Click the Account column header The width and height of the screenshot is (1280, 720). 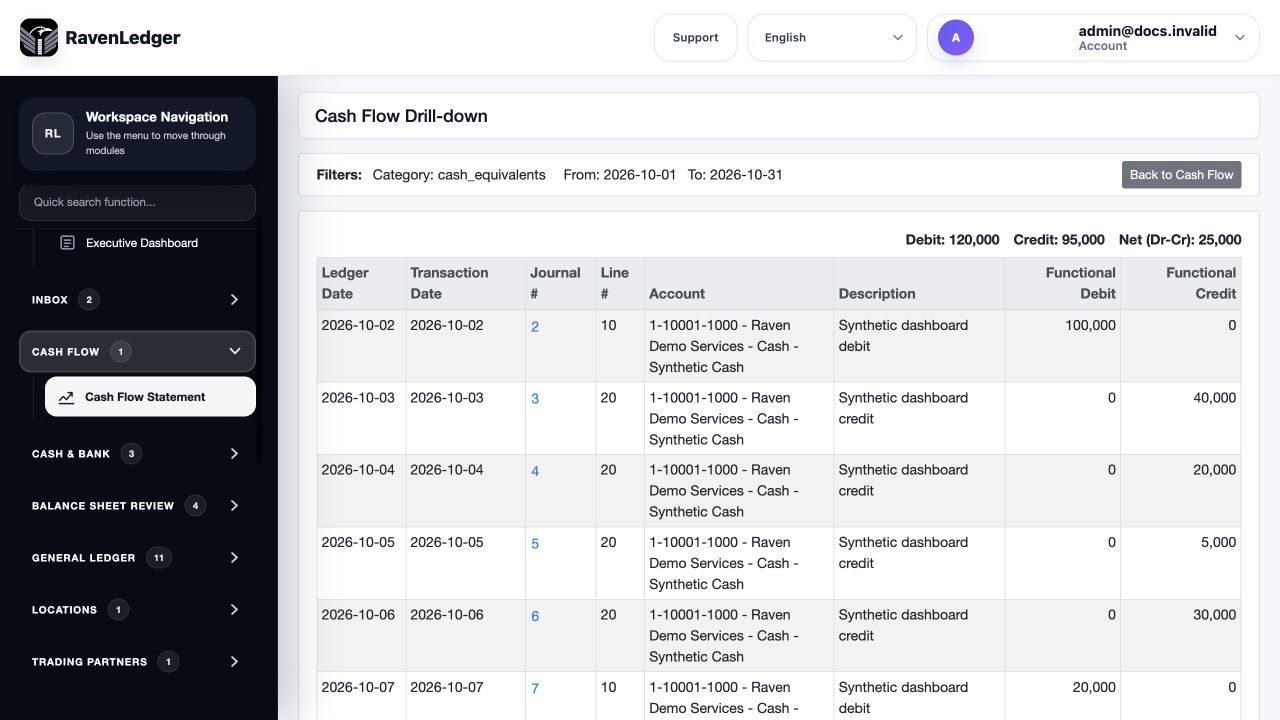[739, 283]
